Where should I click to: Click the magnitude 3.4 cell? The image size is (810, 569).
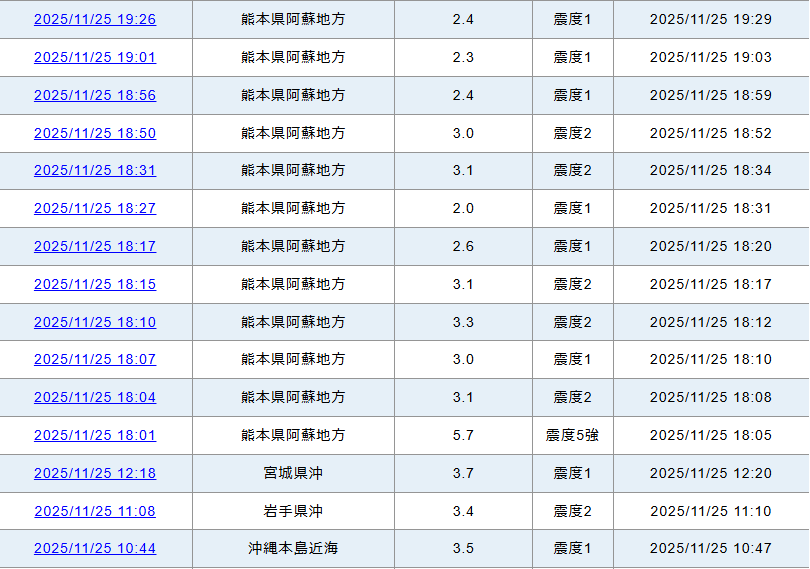pyautogui.click(x=463, y=511)
